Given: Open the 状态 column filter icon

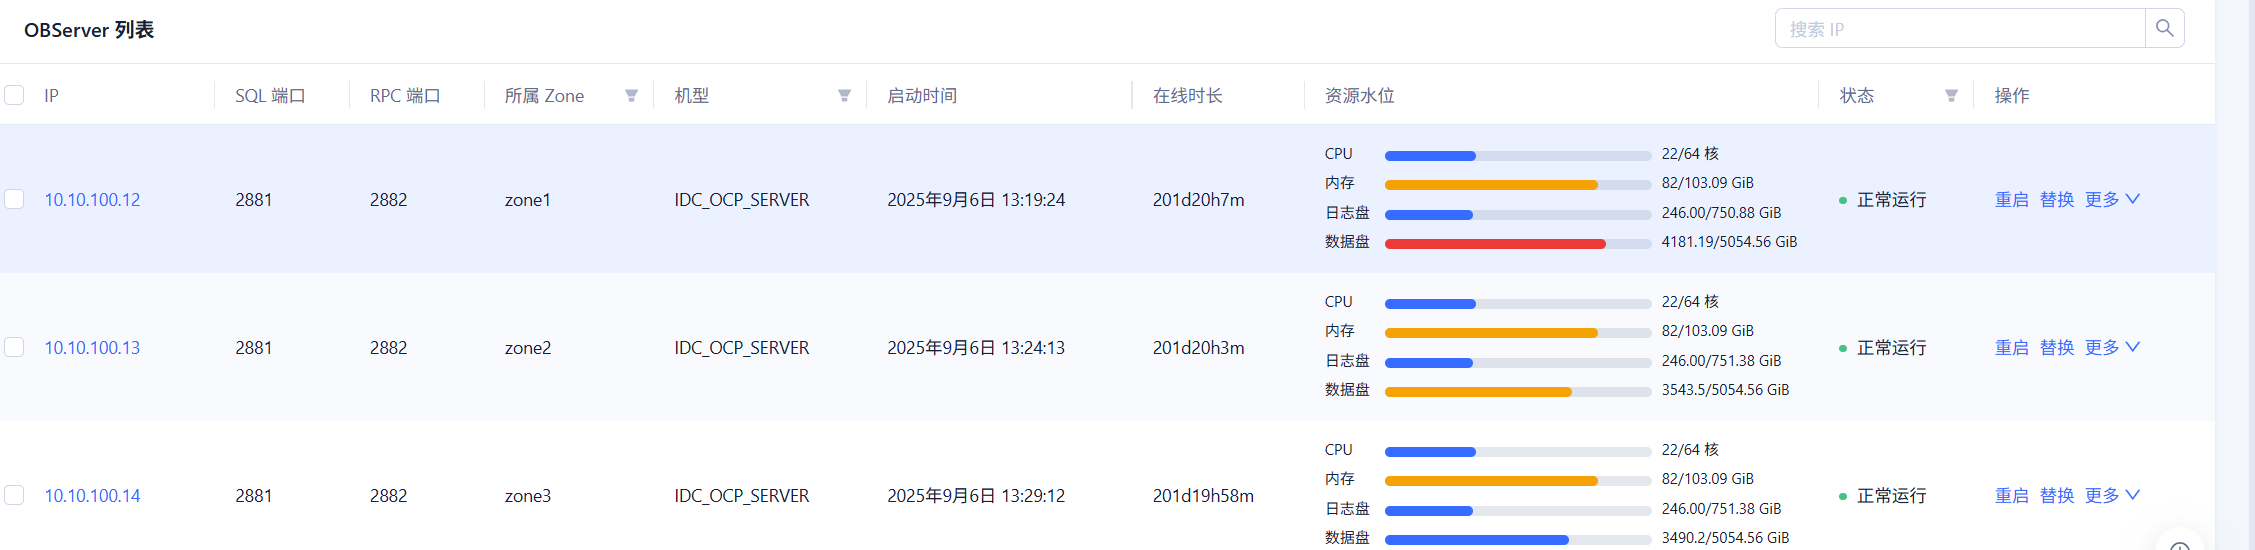Looking at the screenshot, I should tap(1951, 96).
